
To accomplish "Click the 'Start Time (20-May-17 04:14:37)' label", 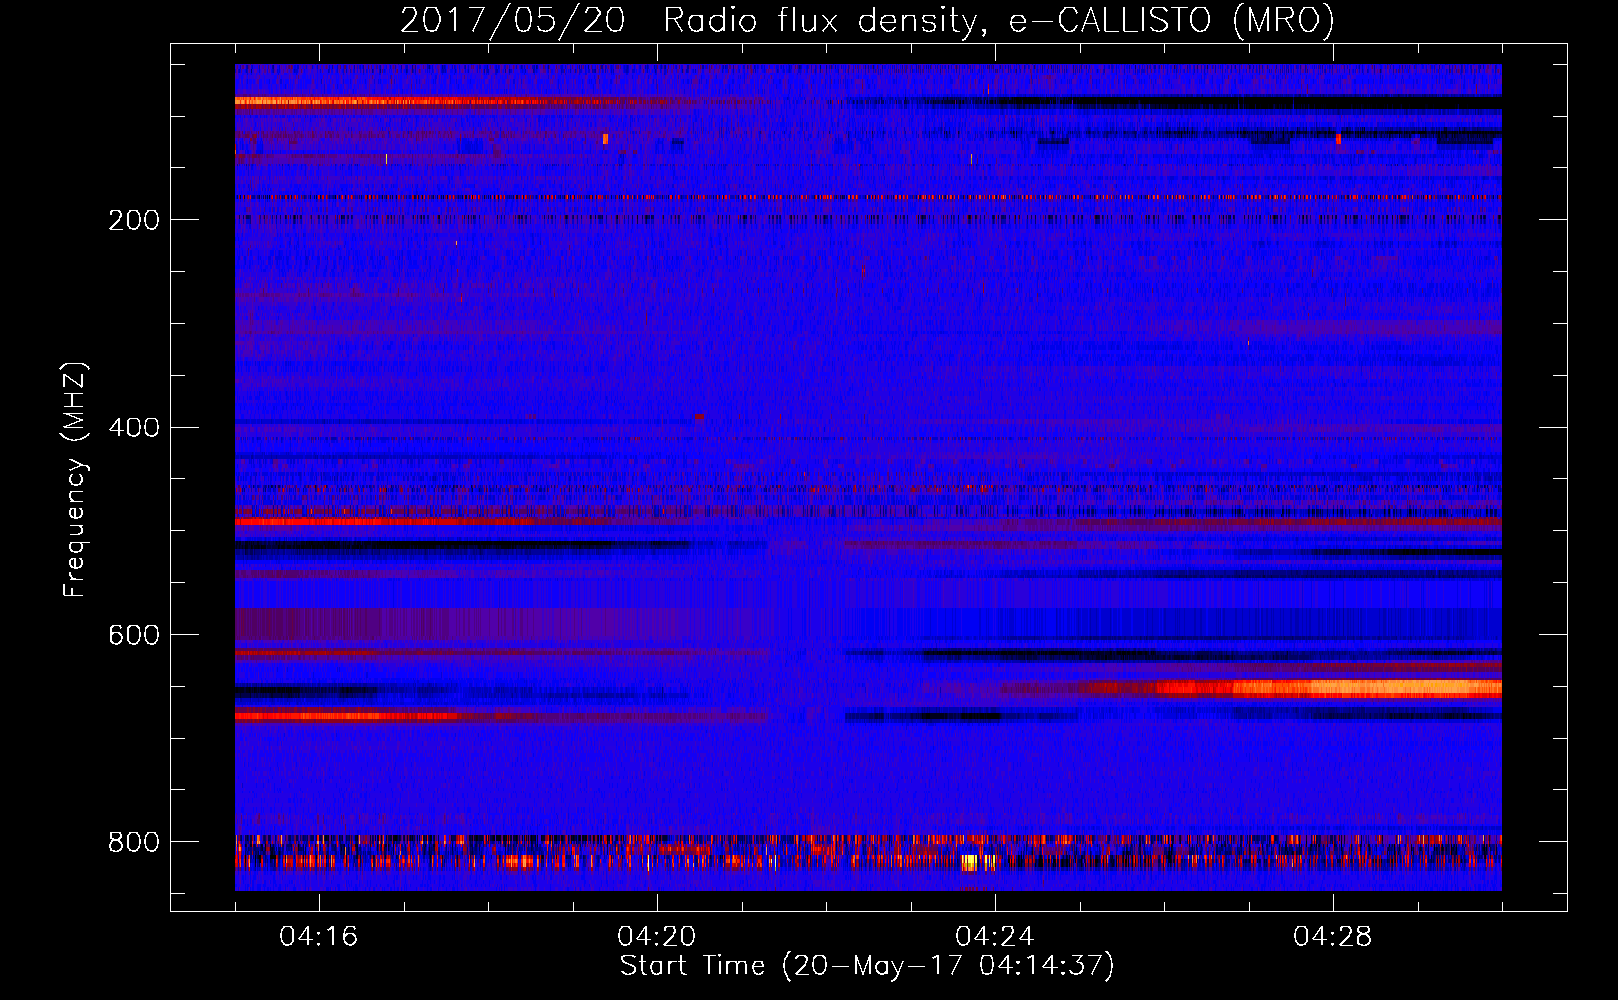I will pyautogui.click(x=867, y=966).
